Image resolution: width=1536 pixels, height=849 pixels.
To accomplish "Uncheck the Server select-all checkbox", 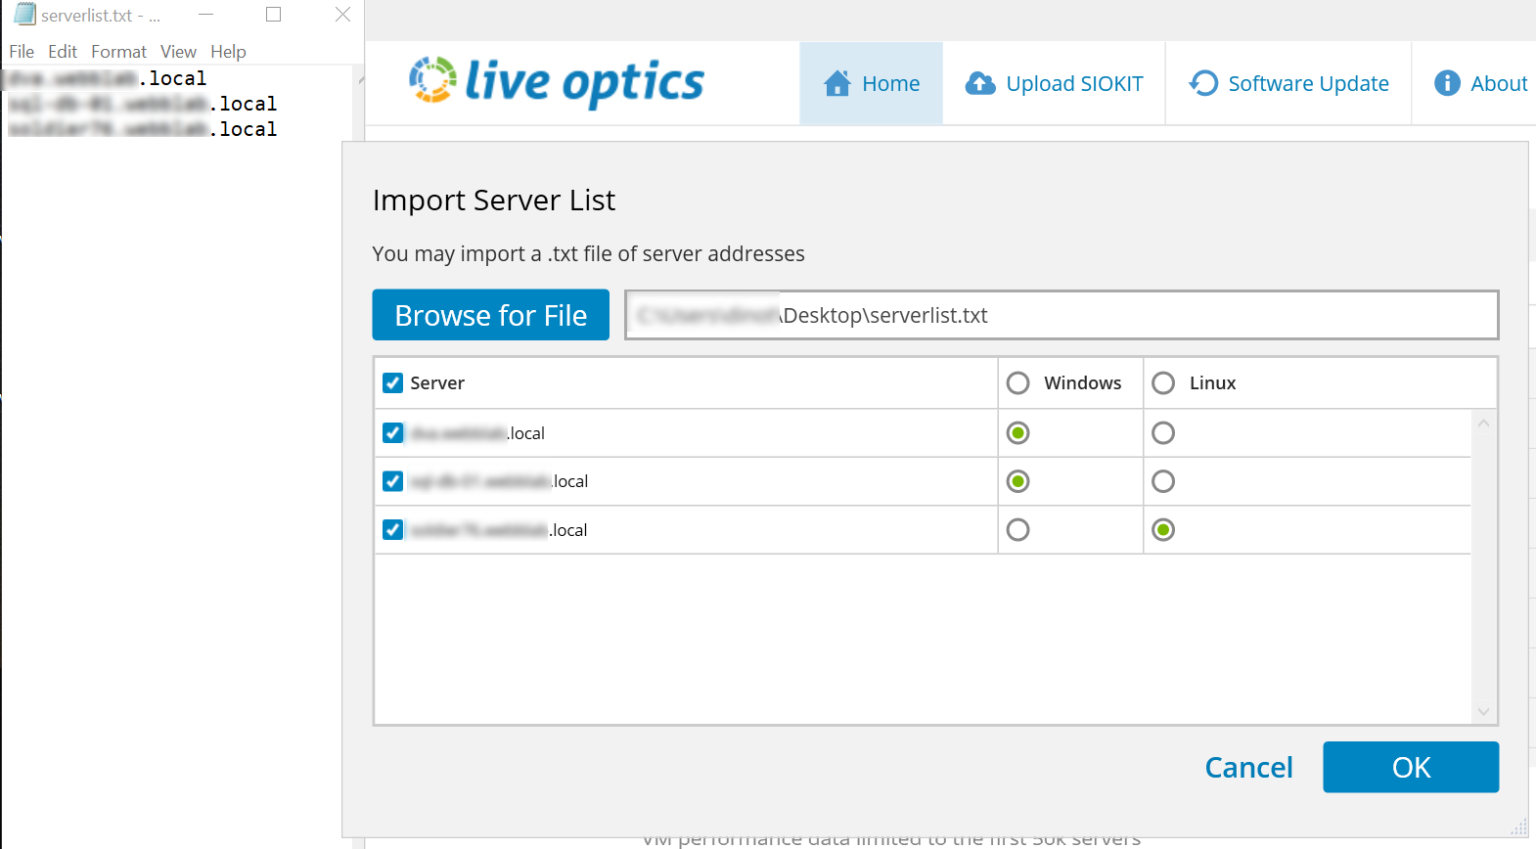I will pyautogui.click(x=392, y=383).
